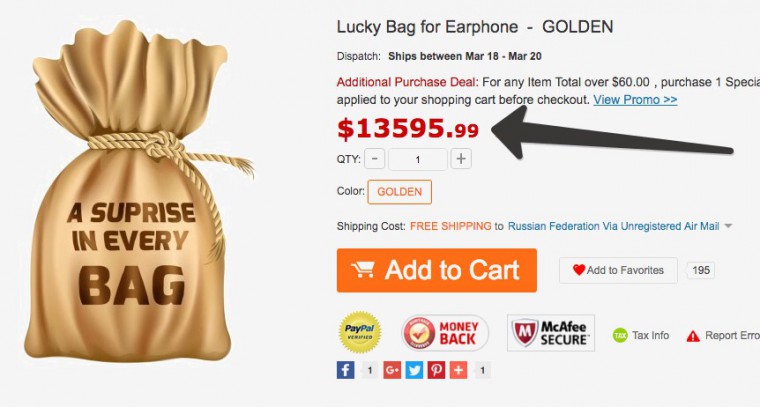The width and height of the screenshot is (760, 407).
Task: Click the PayPal Verified badge
Action: click(x=360, y=332)
